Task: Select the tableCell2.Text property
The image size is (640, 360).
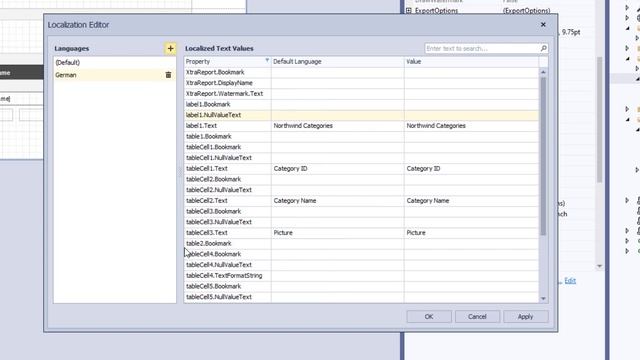Action: 227,200
